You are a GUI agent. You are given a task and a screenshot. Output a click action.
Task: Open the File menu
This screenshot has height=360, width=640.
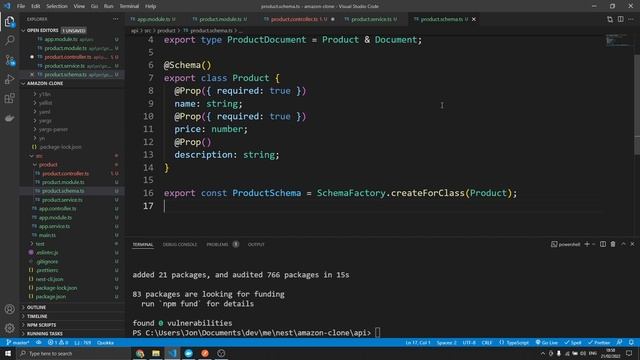point(21,6)
